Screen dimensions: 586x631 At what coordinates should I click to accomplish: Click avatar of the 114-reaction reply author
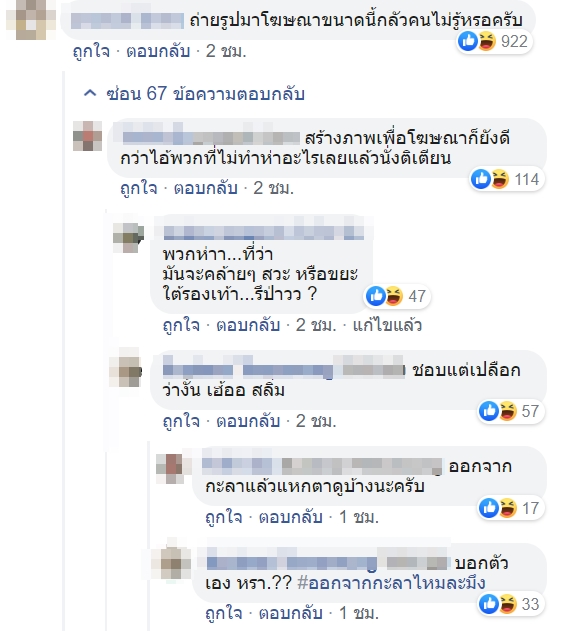pyautogui.click(x=88, y=136)
